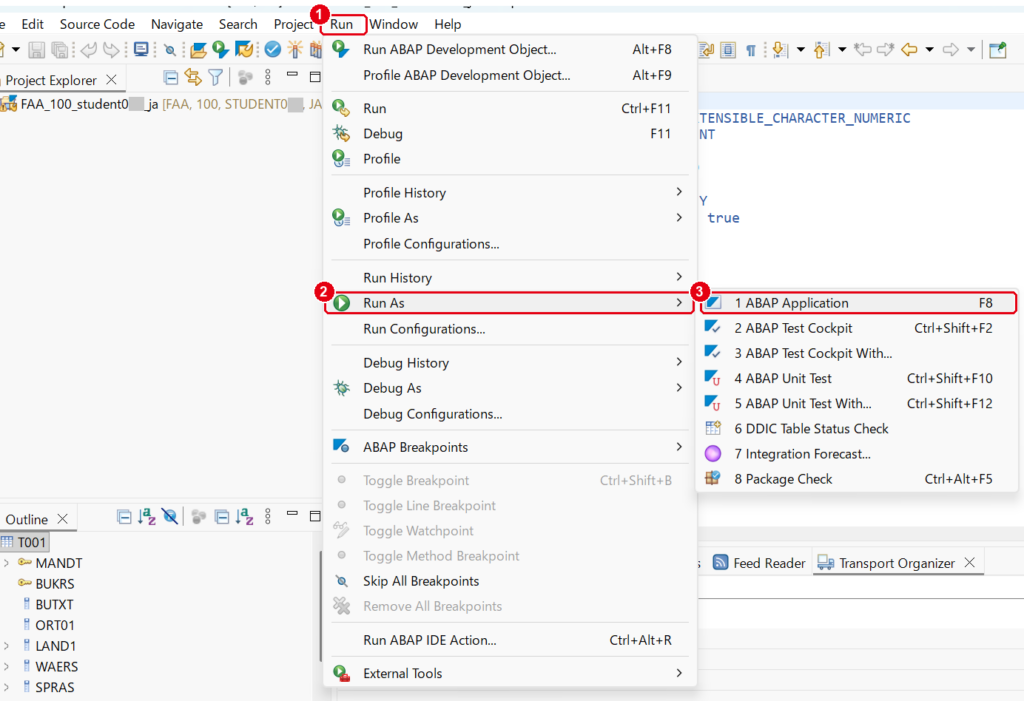The width and height of the screenshot is (1024, 701).
Task: Choose Skip All Breakpoints menu entry
Action: [x=509, y=581]
